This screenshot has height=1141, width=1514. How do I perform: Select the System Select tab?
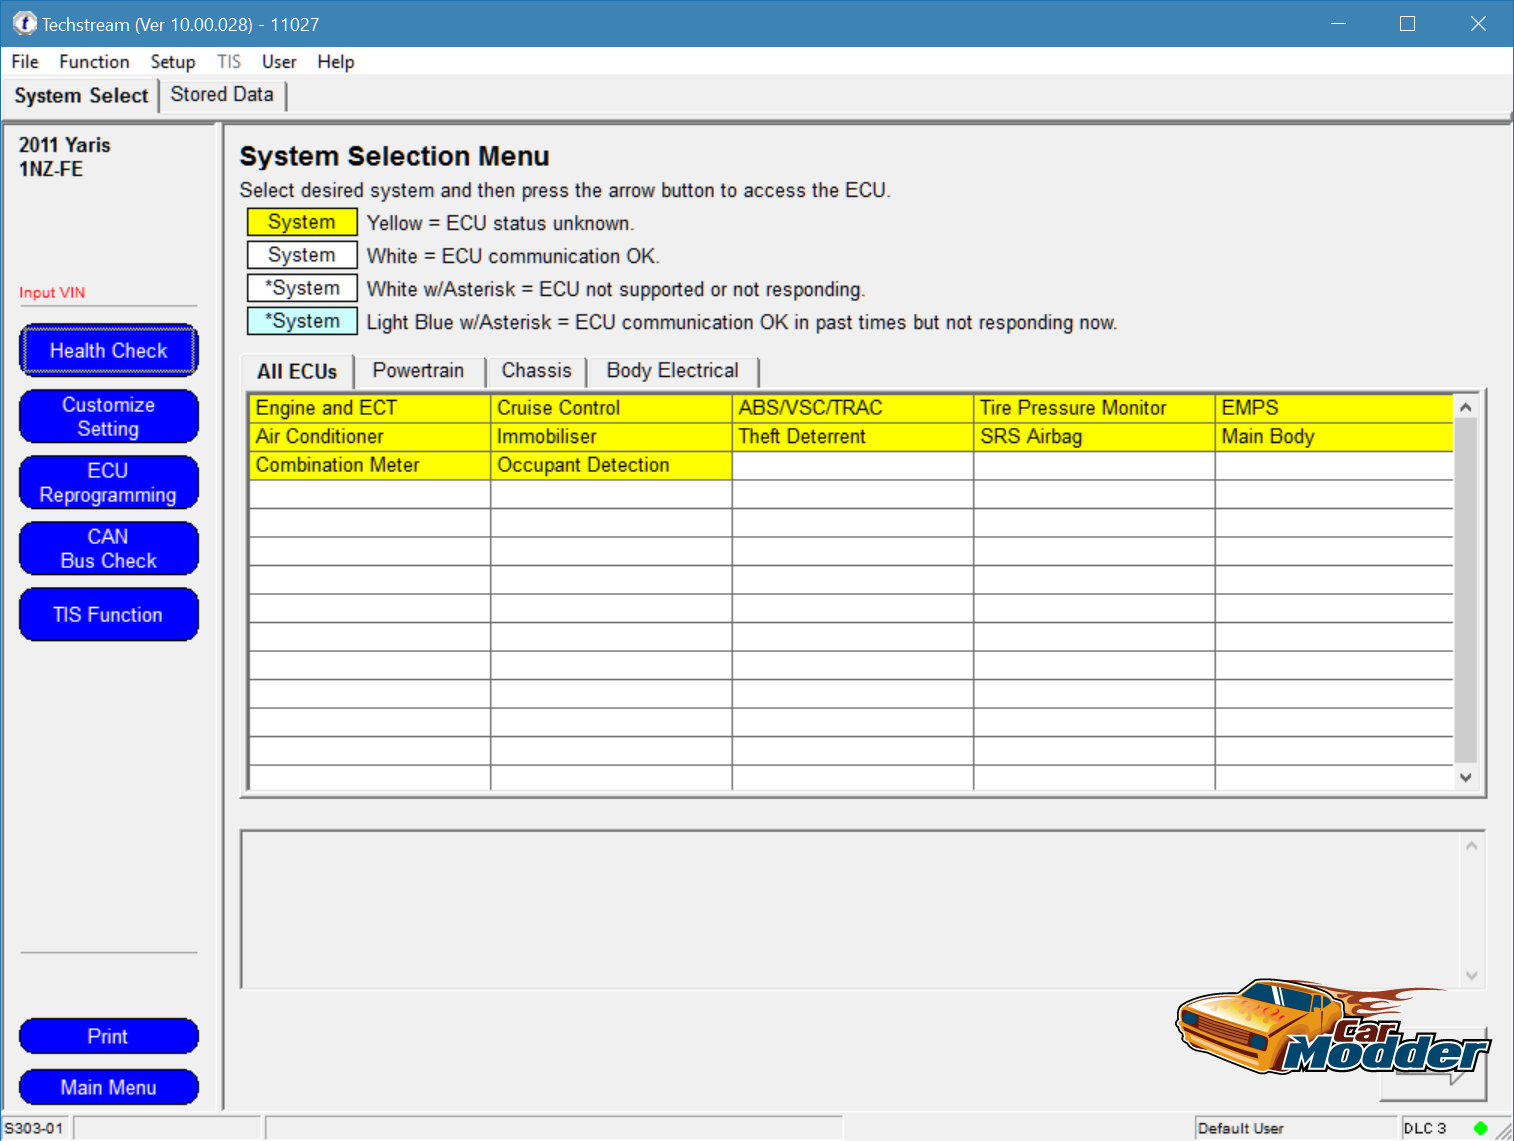[81, 96]
